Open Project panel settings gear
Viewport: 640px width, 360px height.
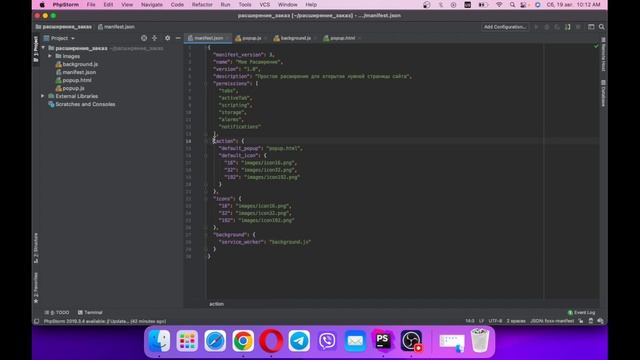167,38
